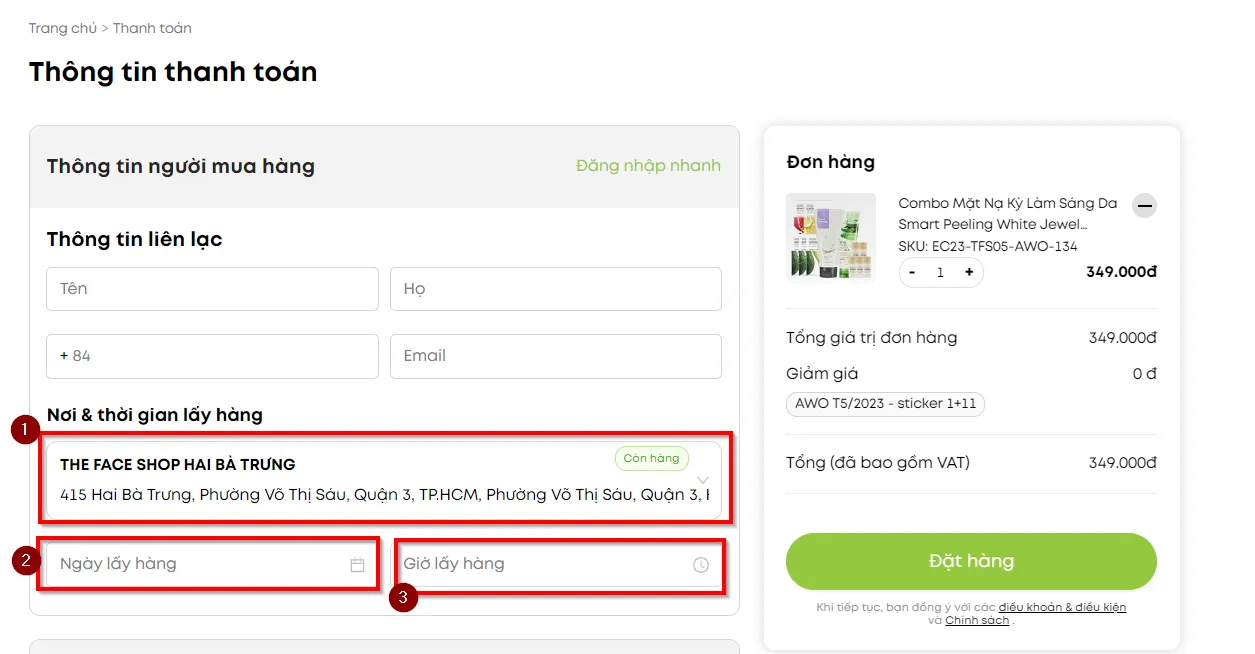
Task: Open THE FACE SHOP HAI BÀ TRƯNG store selector
Action: coord(384,480)
